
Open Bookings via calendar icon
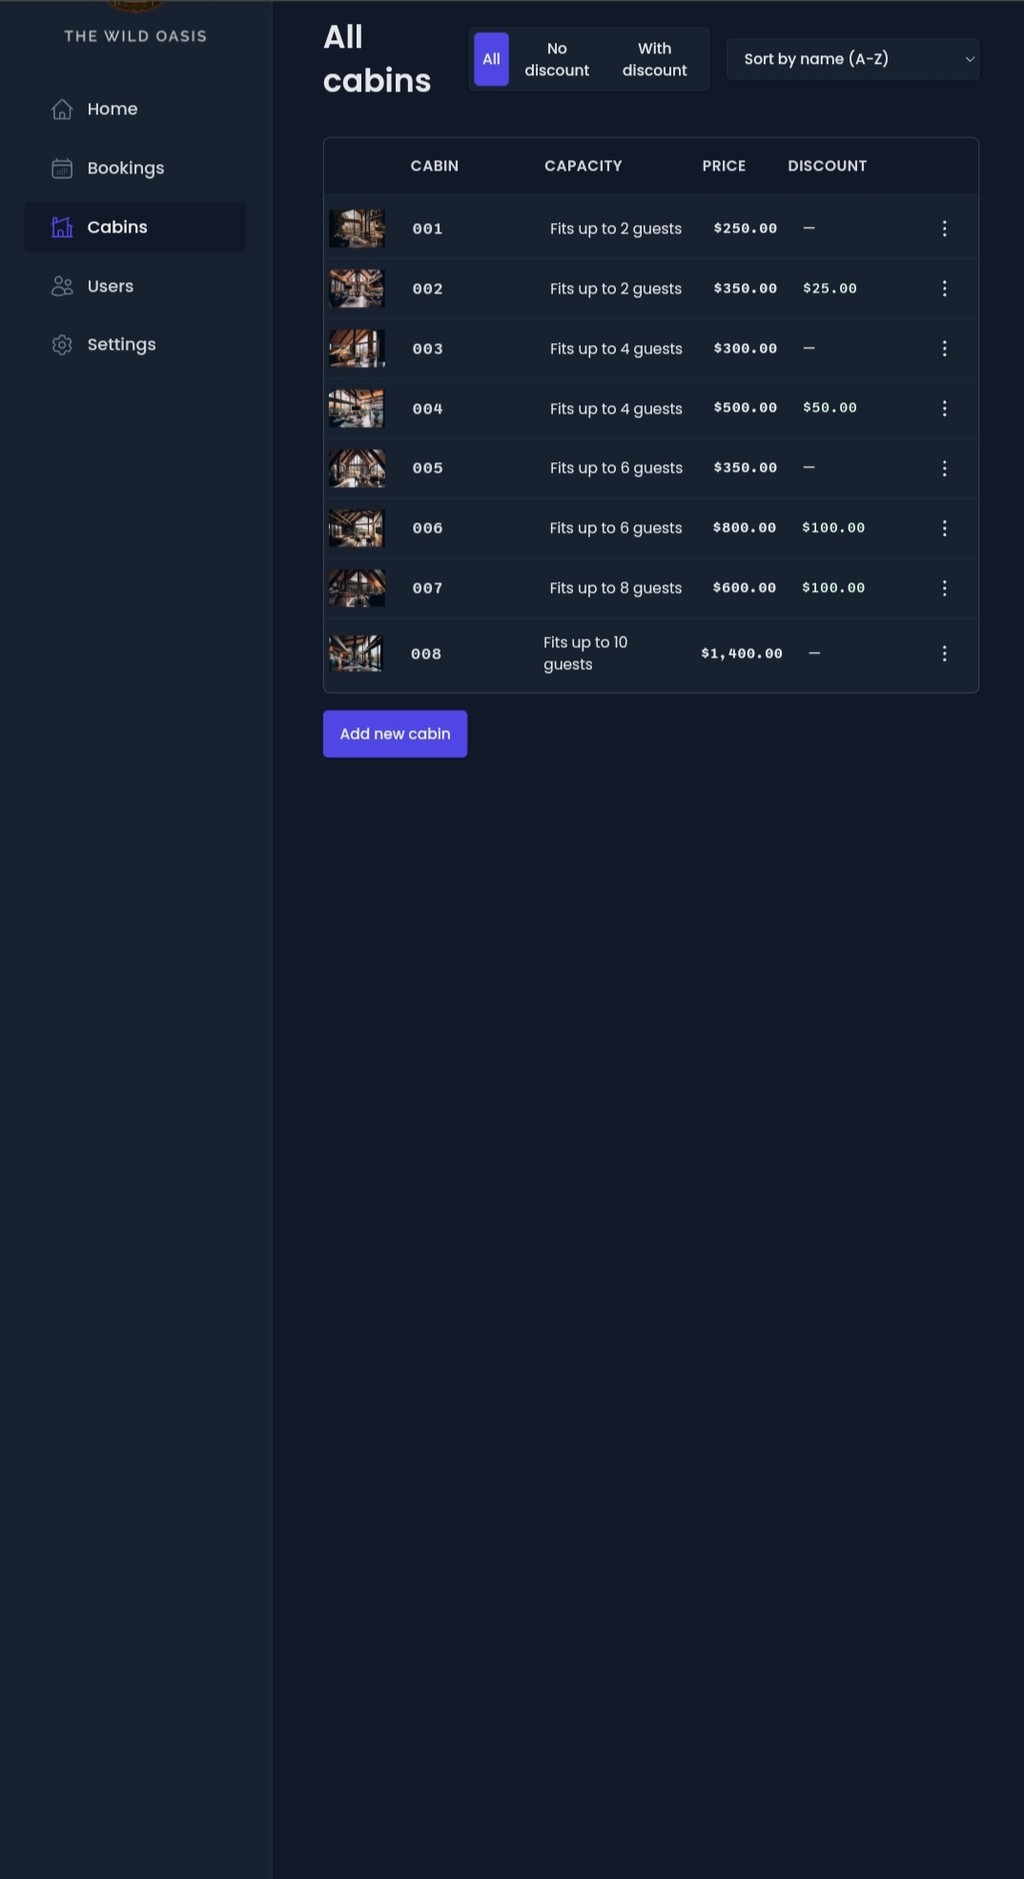(x=62, y=168)
